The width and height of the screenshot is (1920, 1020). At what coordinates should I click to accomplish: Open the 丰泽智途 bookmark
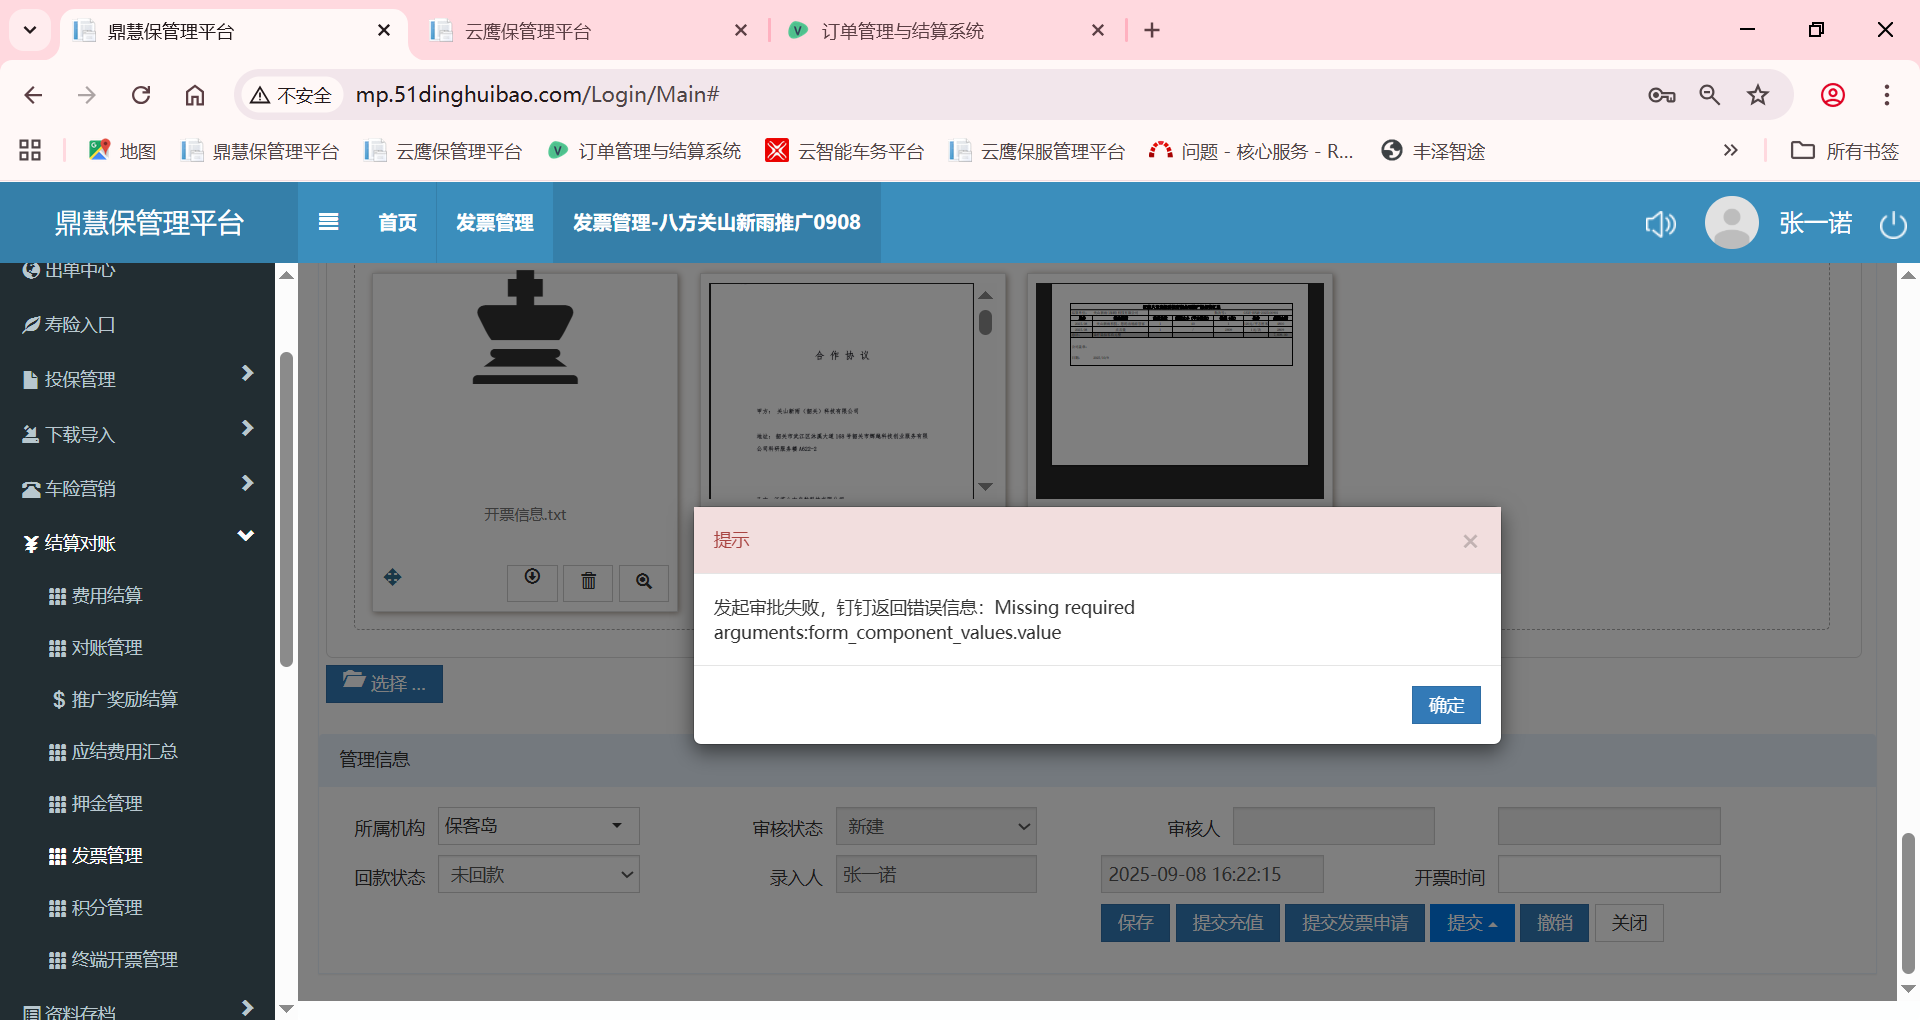point(1433,151)
